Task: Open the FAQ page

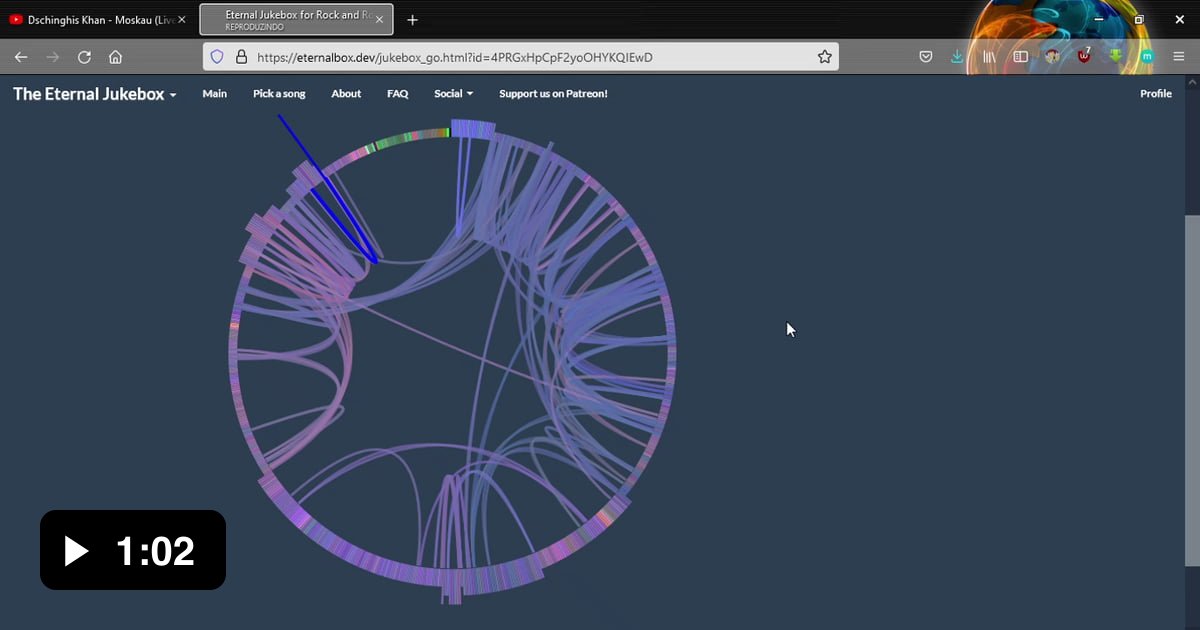Action: 397,93
